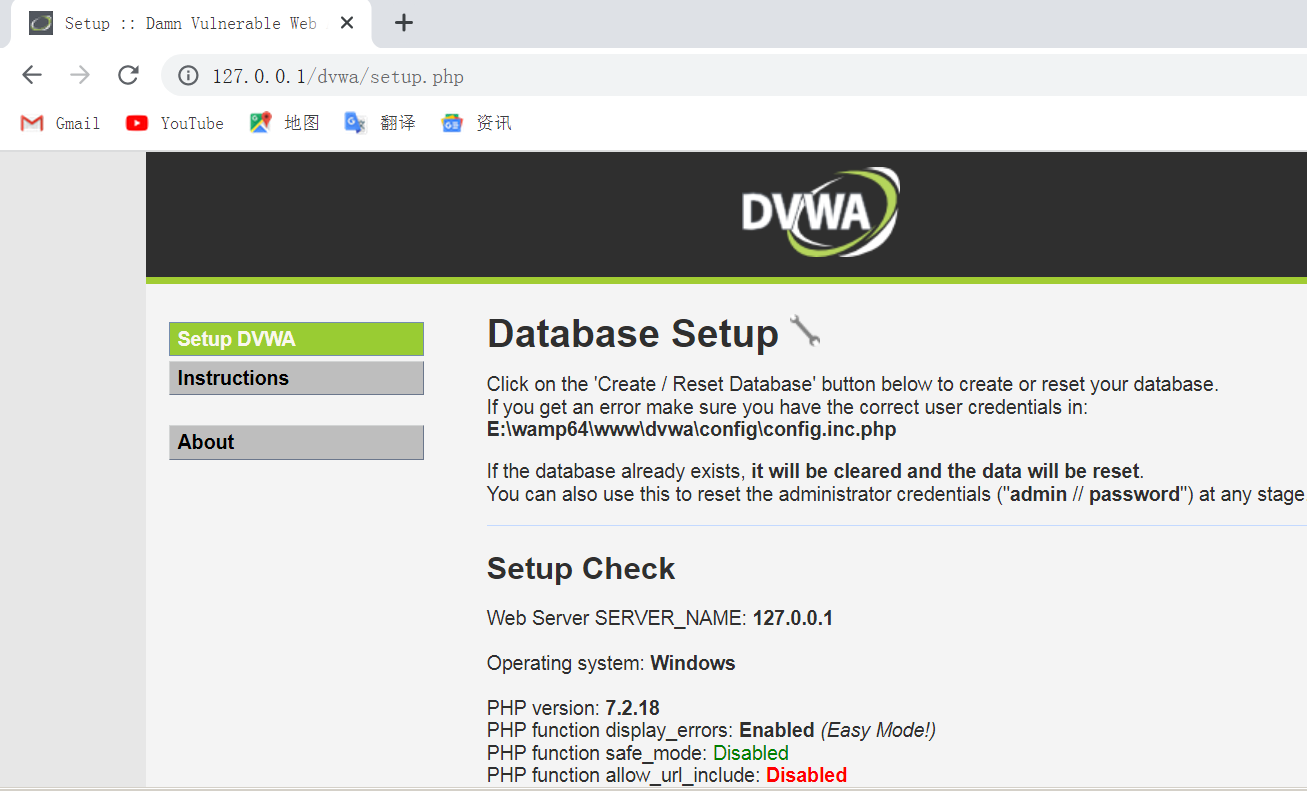Open the Instructions page
The image size is (1307, 791).
tap(296, 378)
